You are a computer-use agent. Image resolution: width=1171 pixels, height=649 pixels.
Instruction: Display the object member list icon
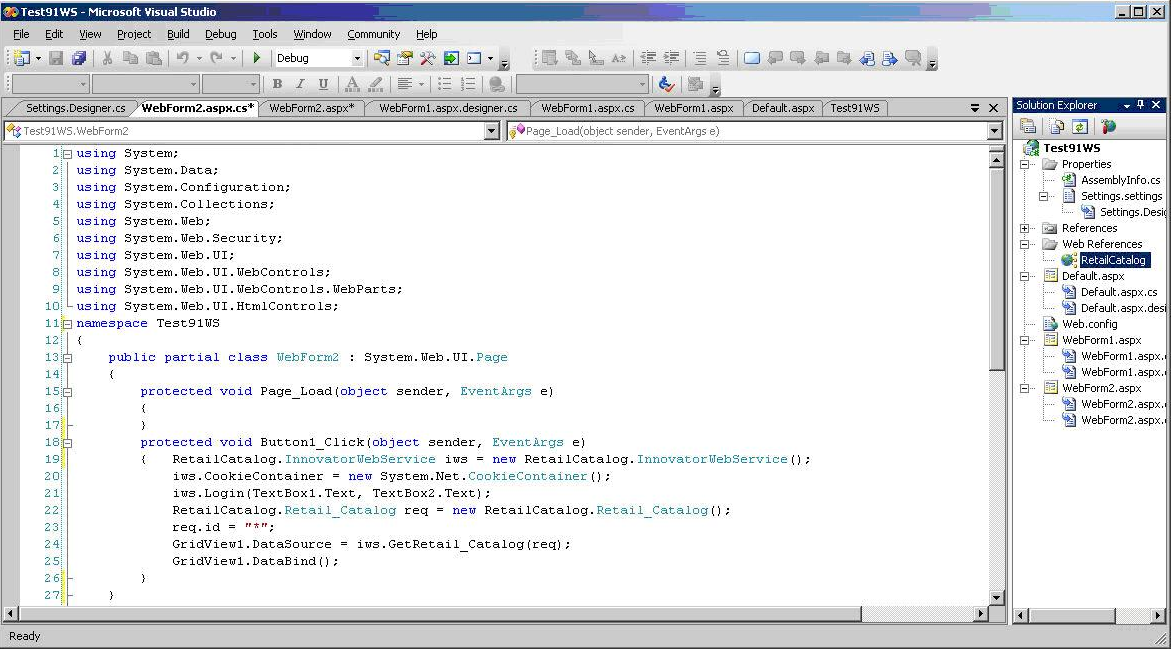click(x=550, y=58)
